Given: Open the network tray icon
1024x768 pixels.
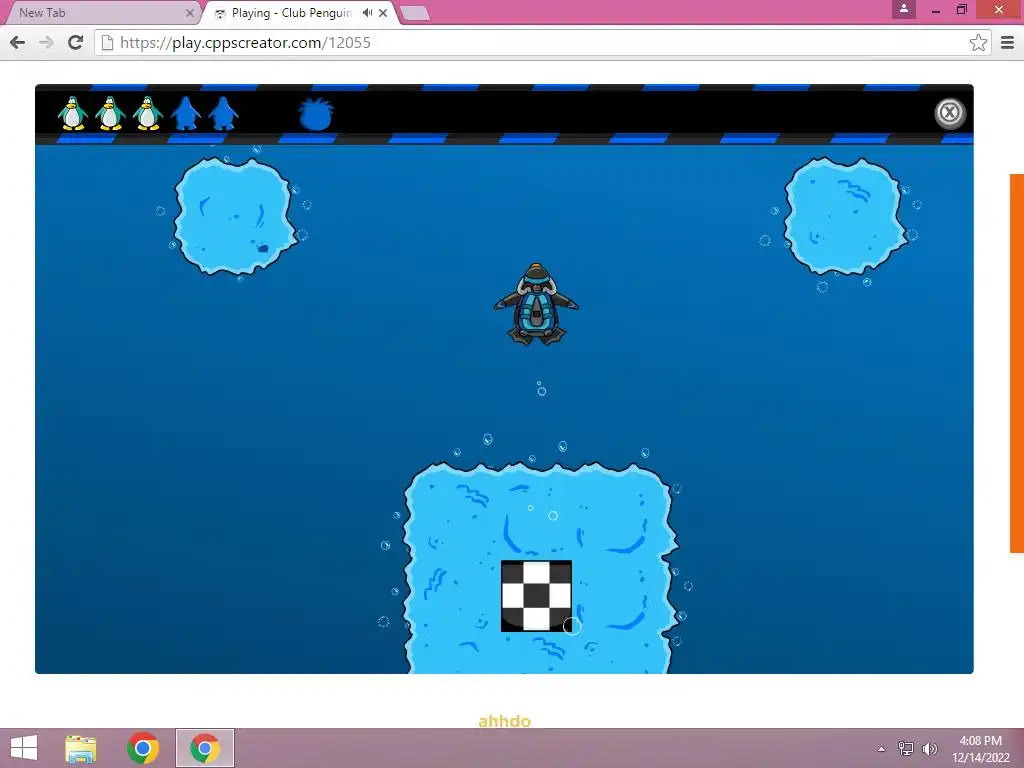Looking at the screenshot, I should [x=906, y=748].
